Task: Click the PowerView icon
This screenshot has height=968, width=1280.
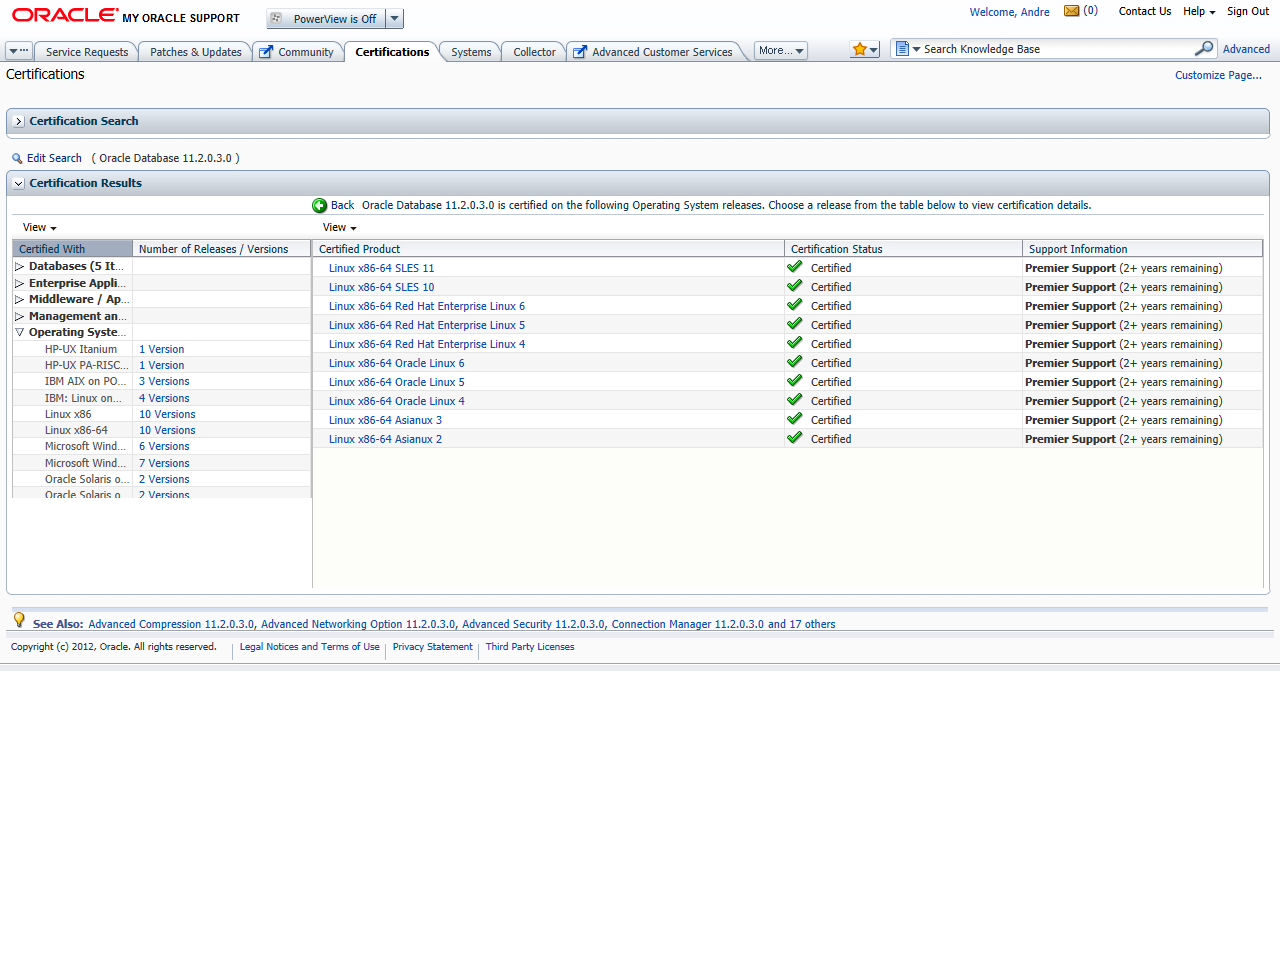Action: [277, 18]
